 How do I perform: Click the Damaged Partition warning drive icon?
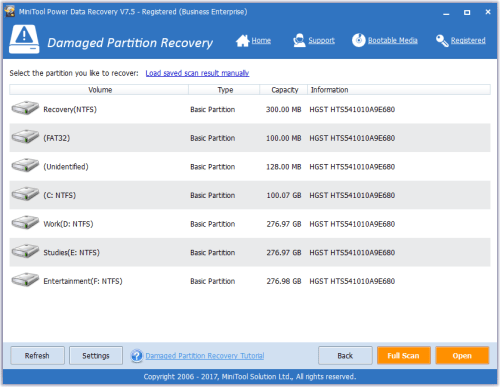tap(24, 39)
